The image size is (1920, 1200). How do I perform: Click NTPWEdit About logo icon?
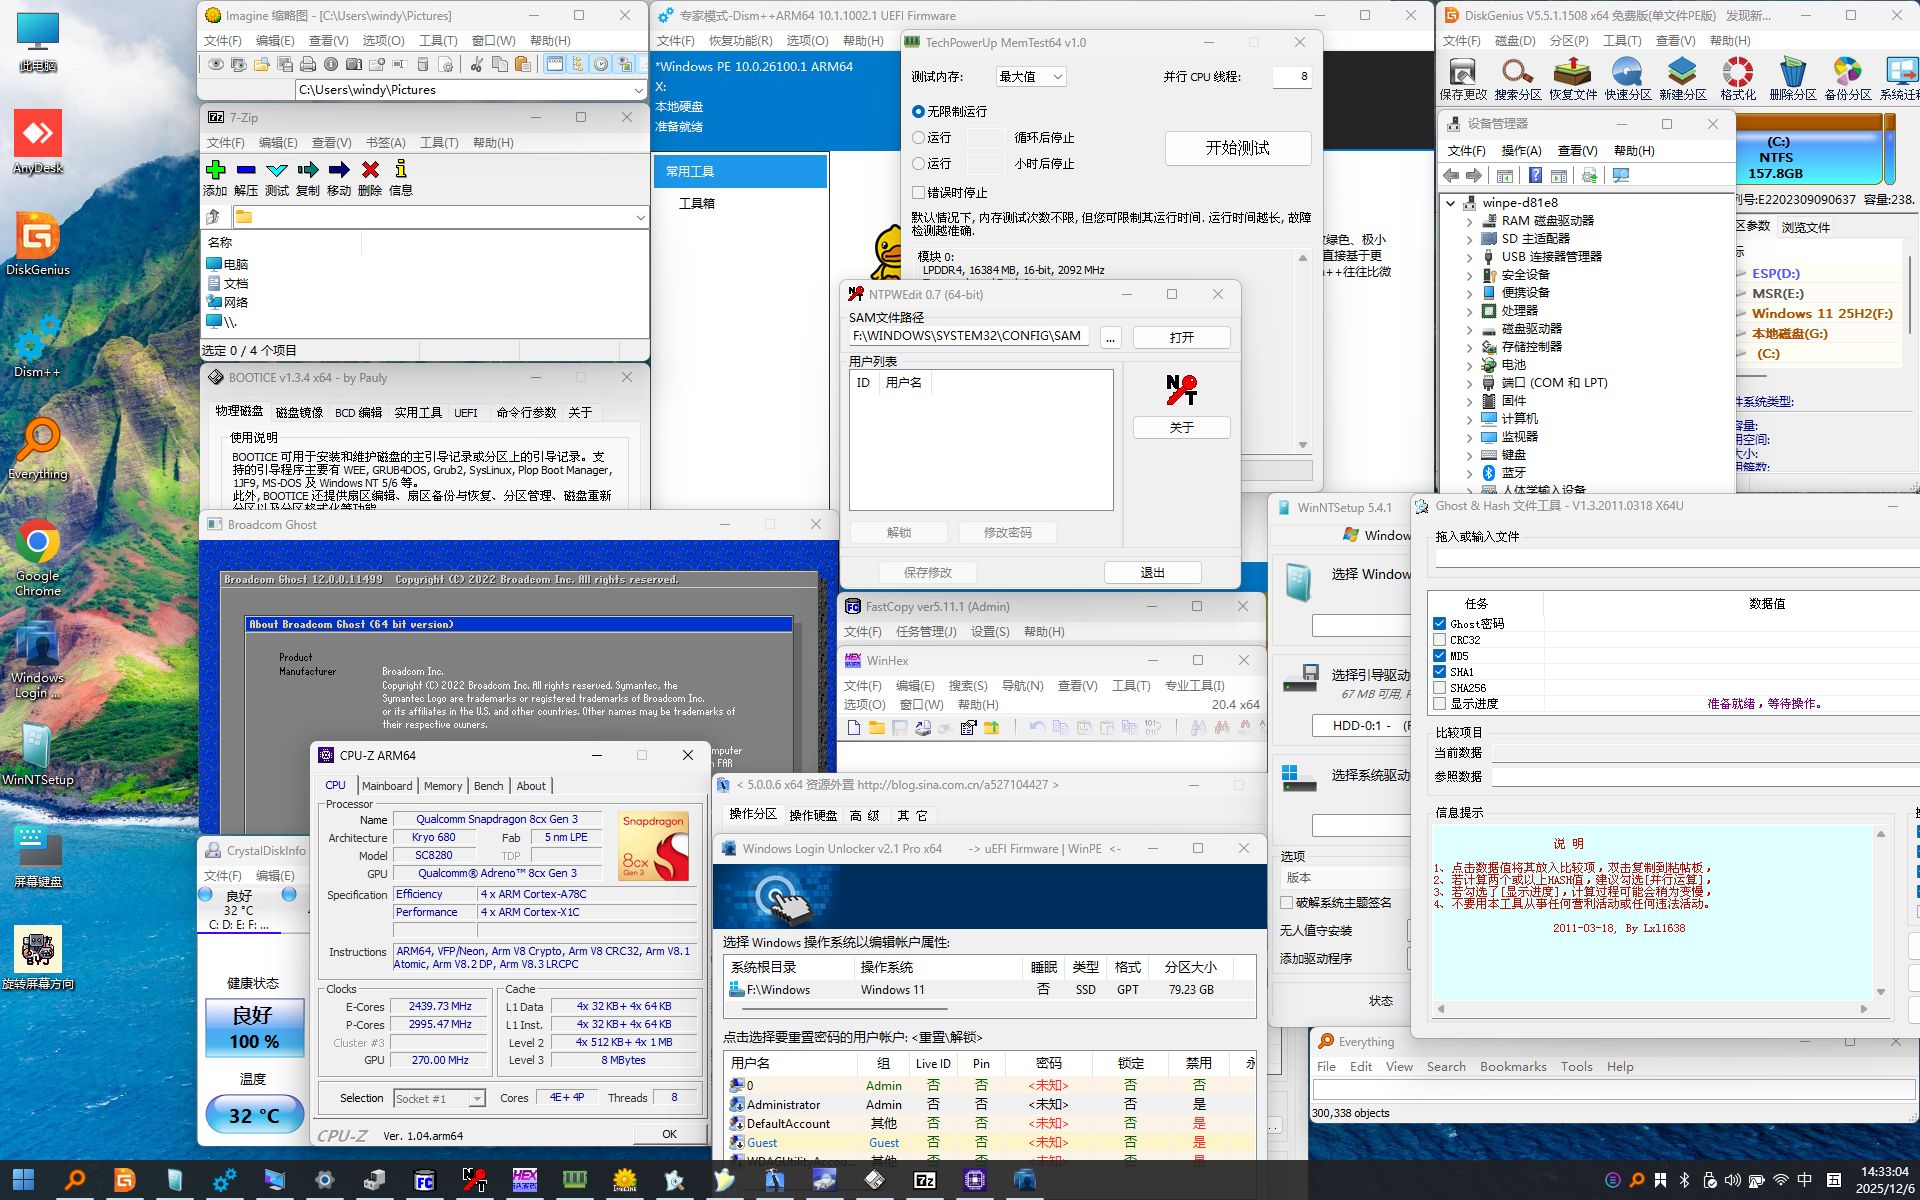tap(1181, 389)
